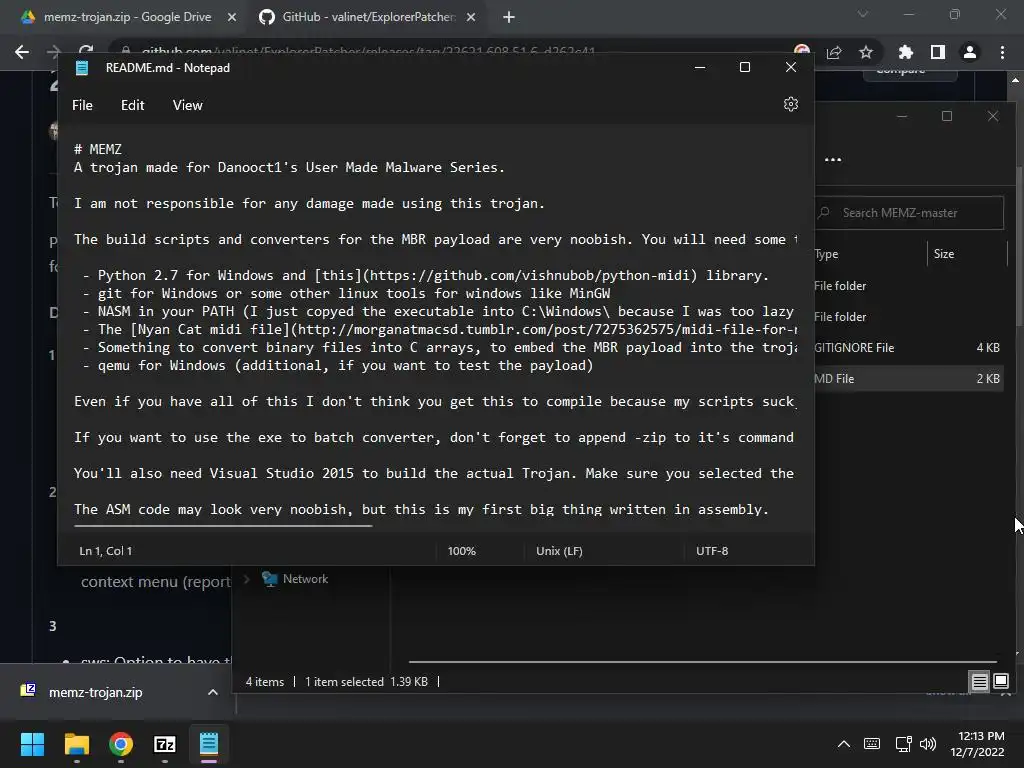
Task: Click File Explorer horizontal scrollbar
Action: pyautogui.click(x=702, y=662)
